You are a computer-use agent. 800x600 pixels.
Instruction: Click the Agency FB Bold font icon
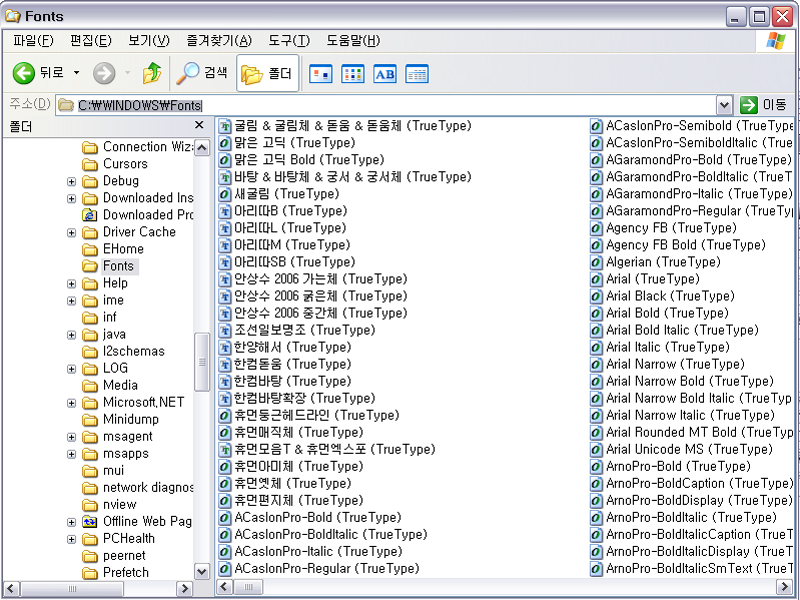pos(596,245)
